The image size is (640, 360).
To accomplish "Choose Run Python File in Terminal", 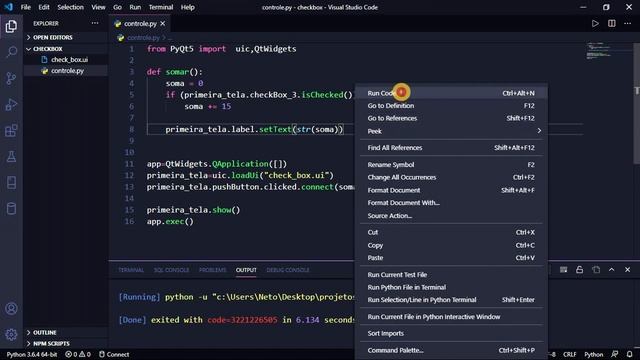I will (x=451, y=287).
